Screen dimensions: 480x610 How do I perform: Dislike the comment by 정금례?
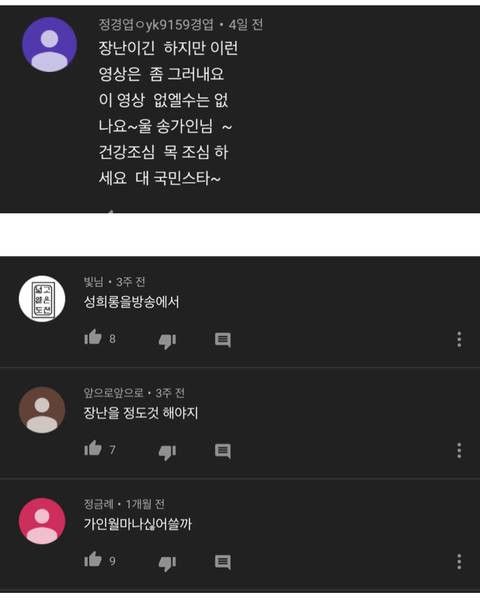pos(167,563)
